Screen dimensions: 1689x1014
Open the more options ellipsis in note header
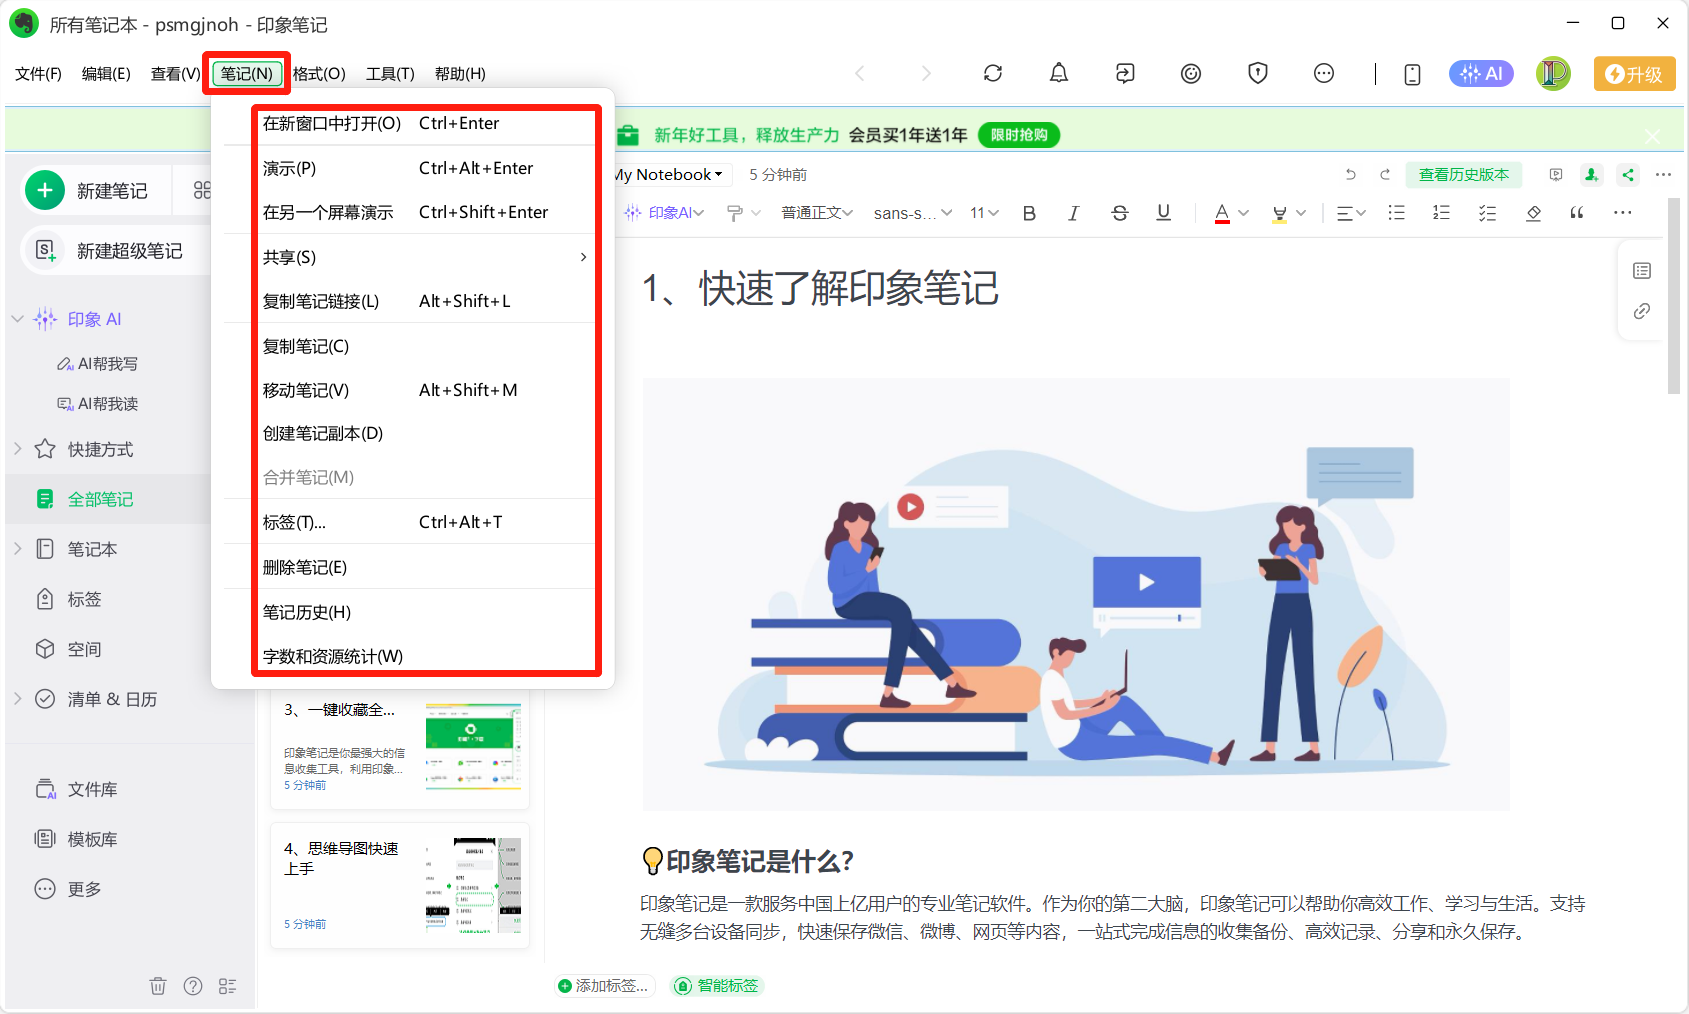[x=1663, y=174]
